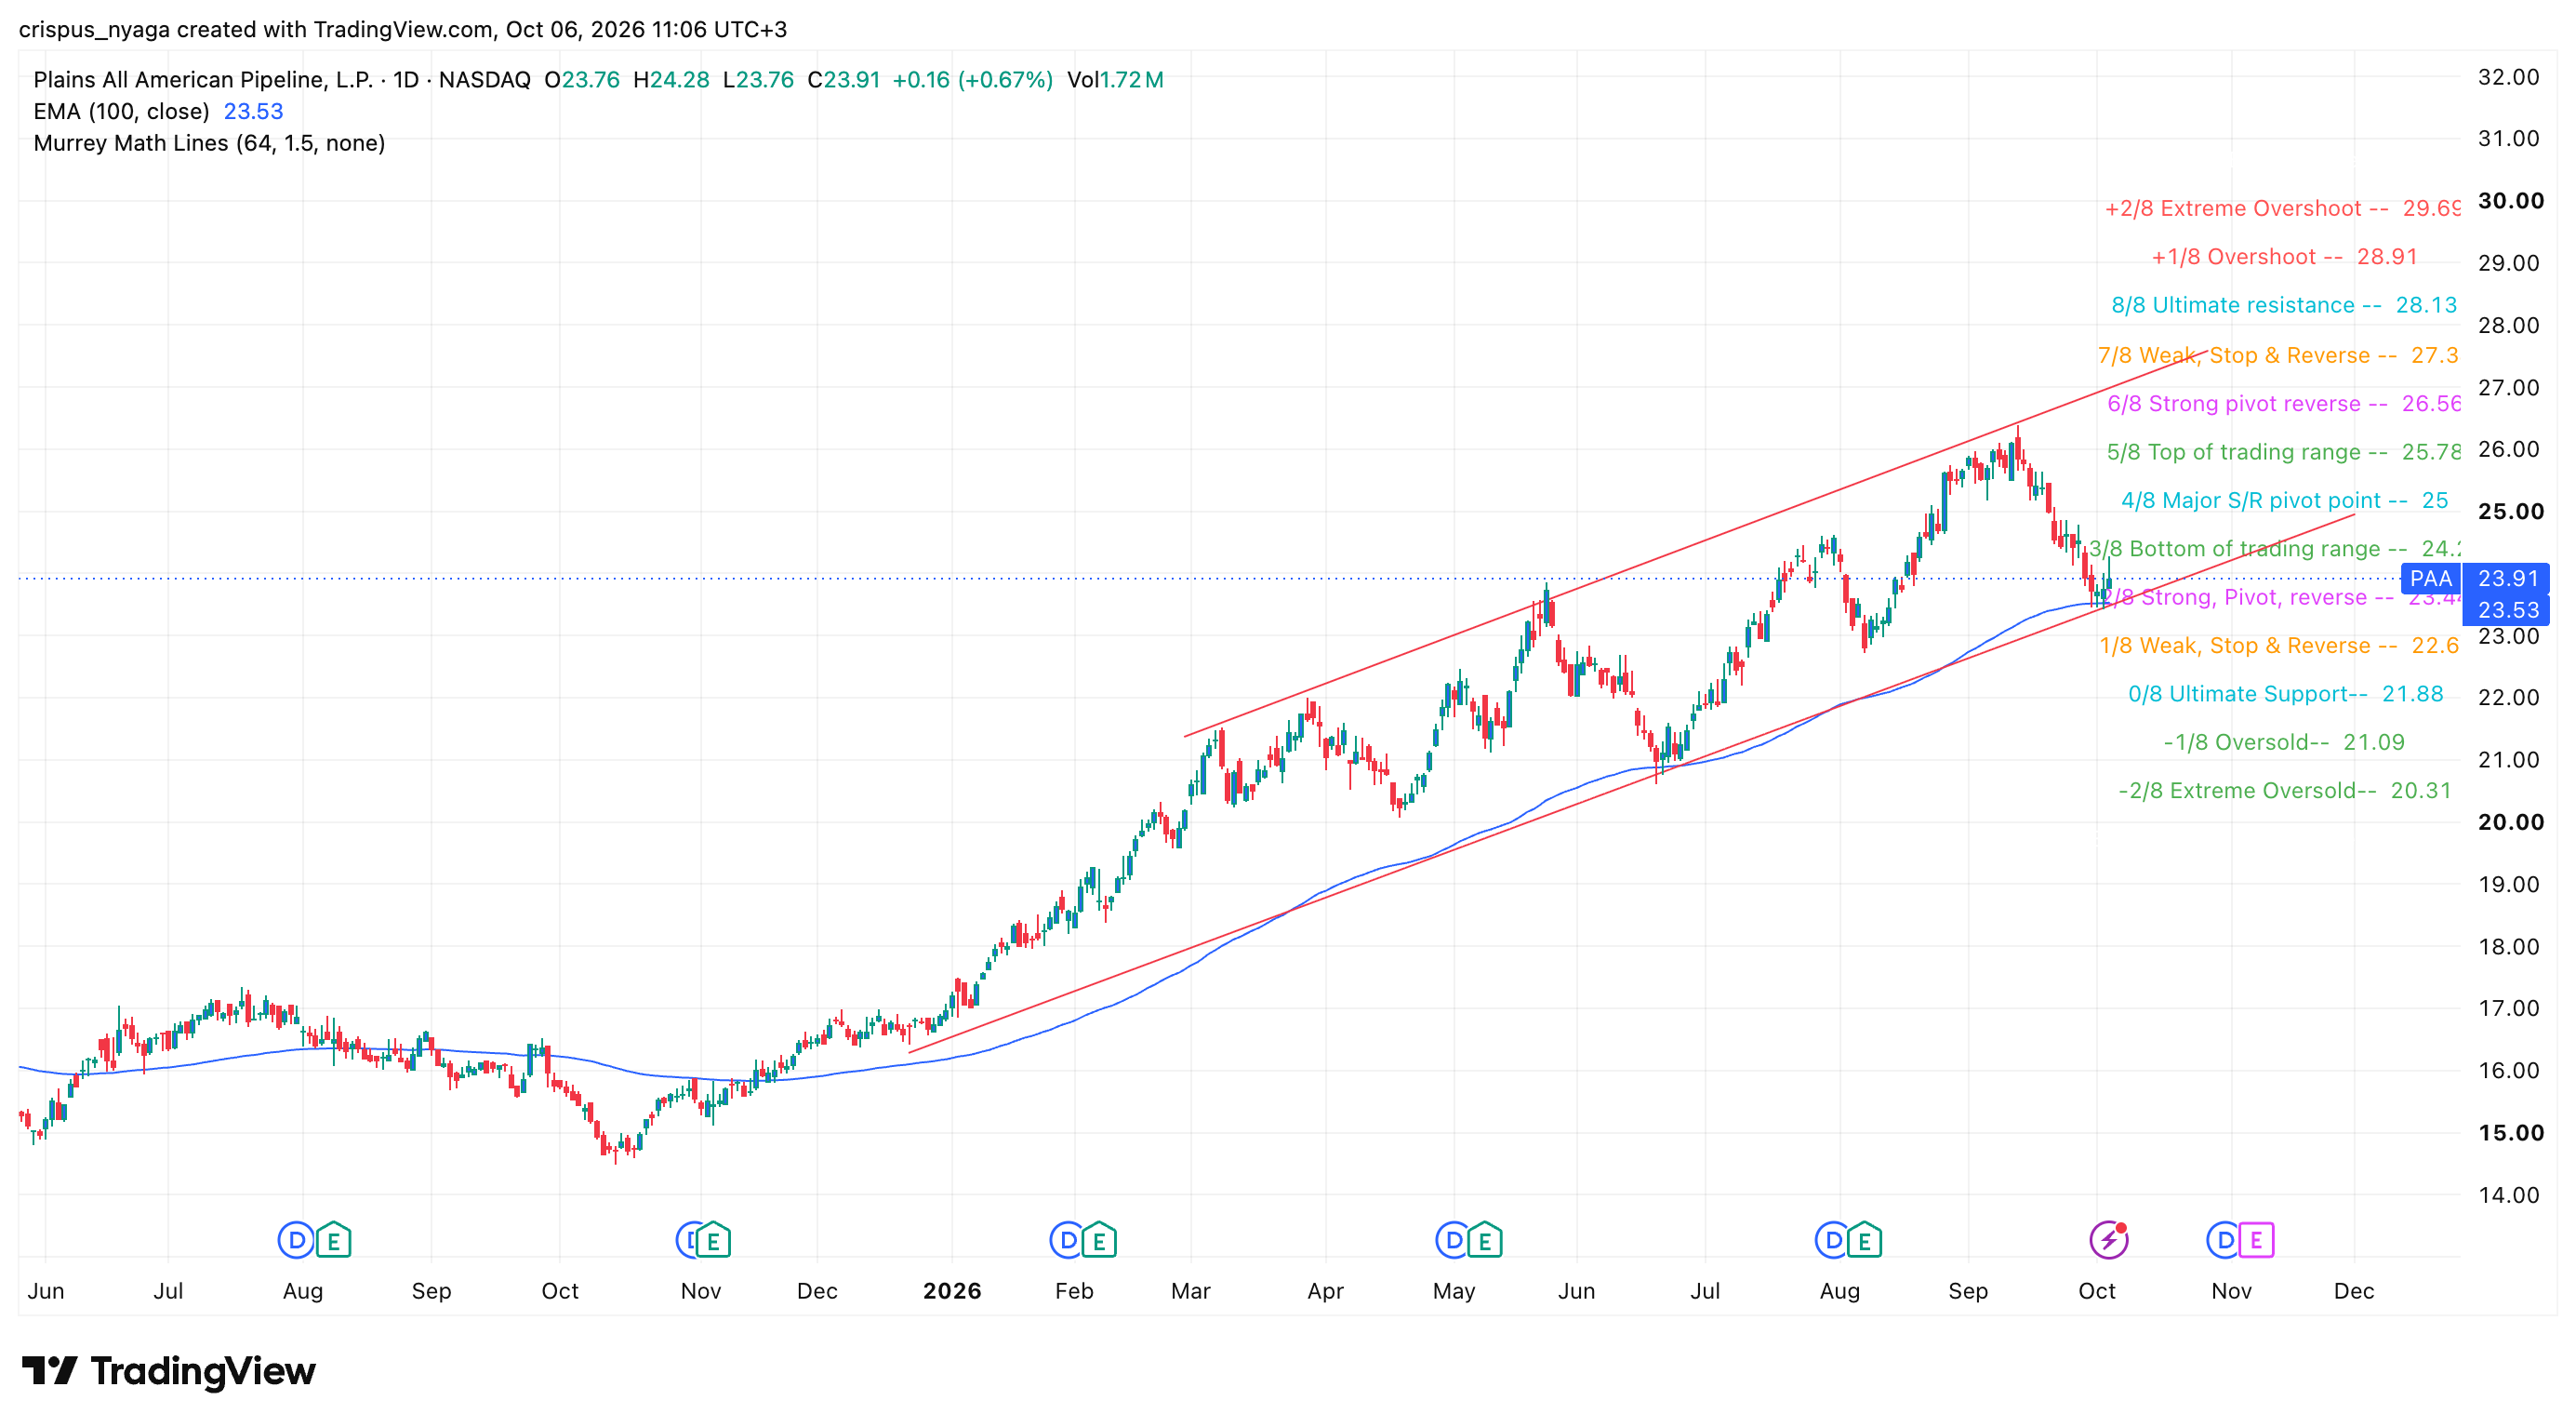Click the 8/8 Ultimate resistance line label
This screenshot has height=1427, width=2576.
tap(2284, 305)
